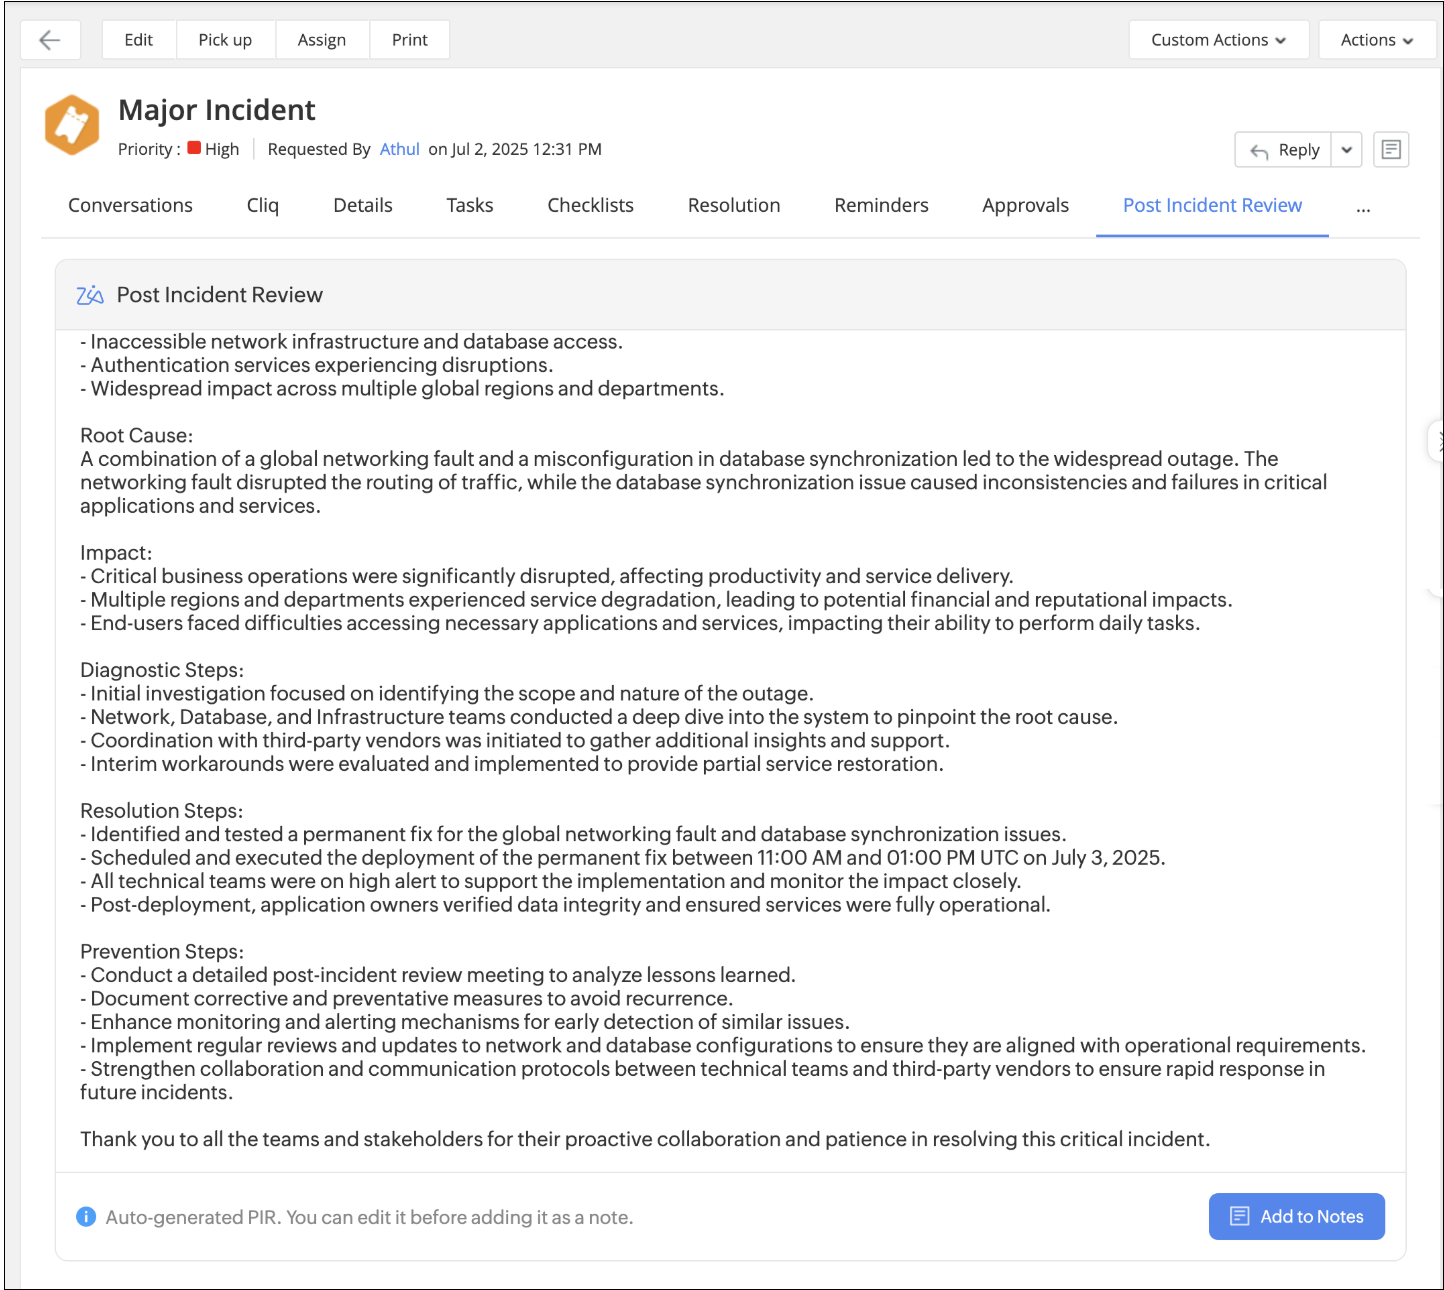
Task: Click the info icon near Auto-generated PIR
Action: click(x=86, y=1217)
